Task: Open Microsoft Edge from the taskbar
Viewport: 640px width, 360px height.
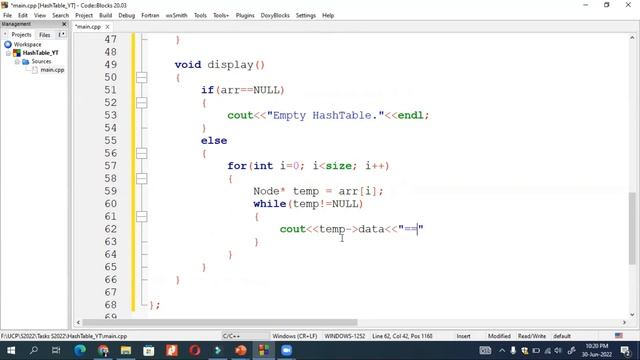Action: point(80,350)
